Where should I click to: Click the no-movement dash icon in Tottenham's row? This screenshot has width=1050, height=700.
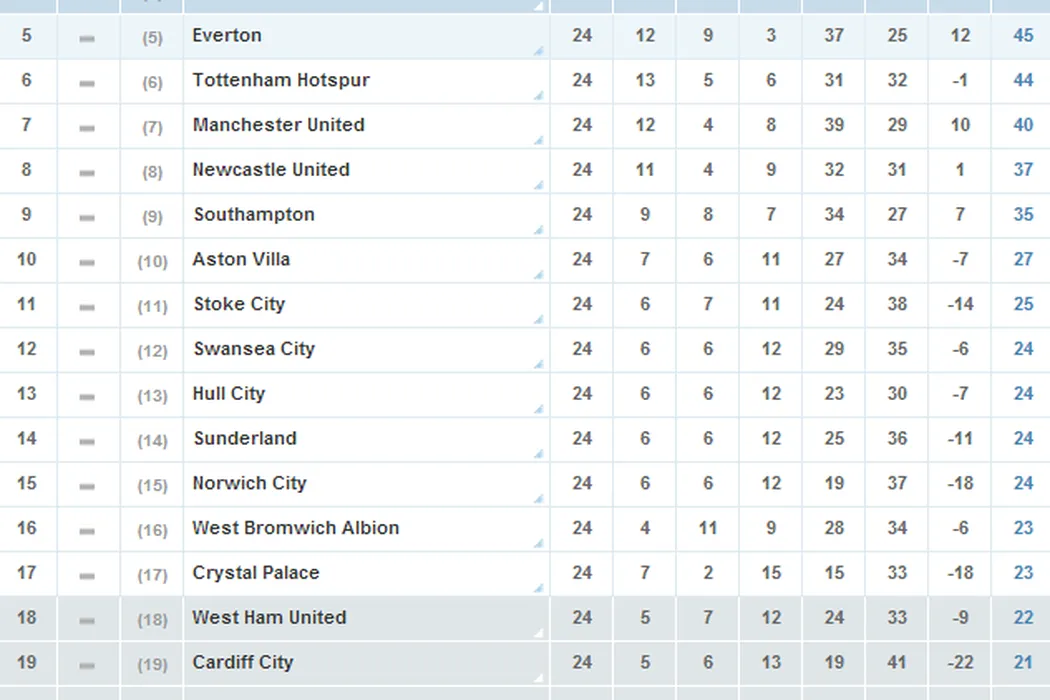pos(87,83)
